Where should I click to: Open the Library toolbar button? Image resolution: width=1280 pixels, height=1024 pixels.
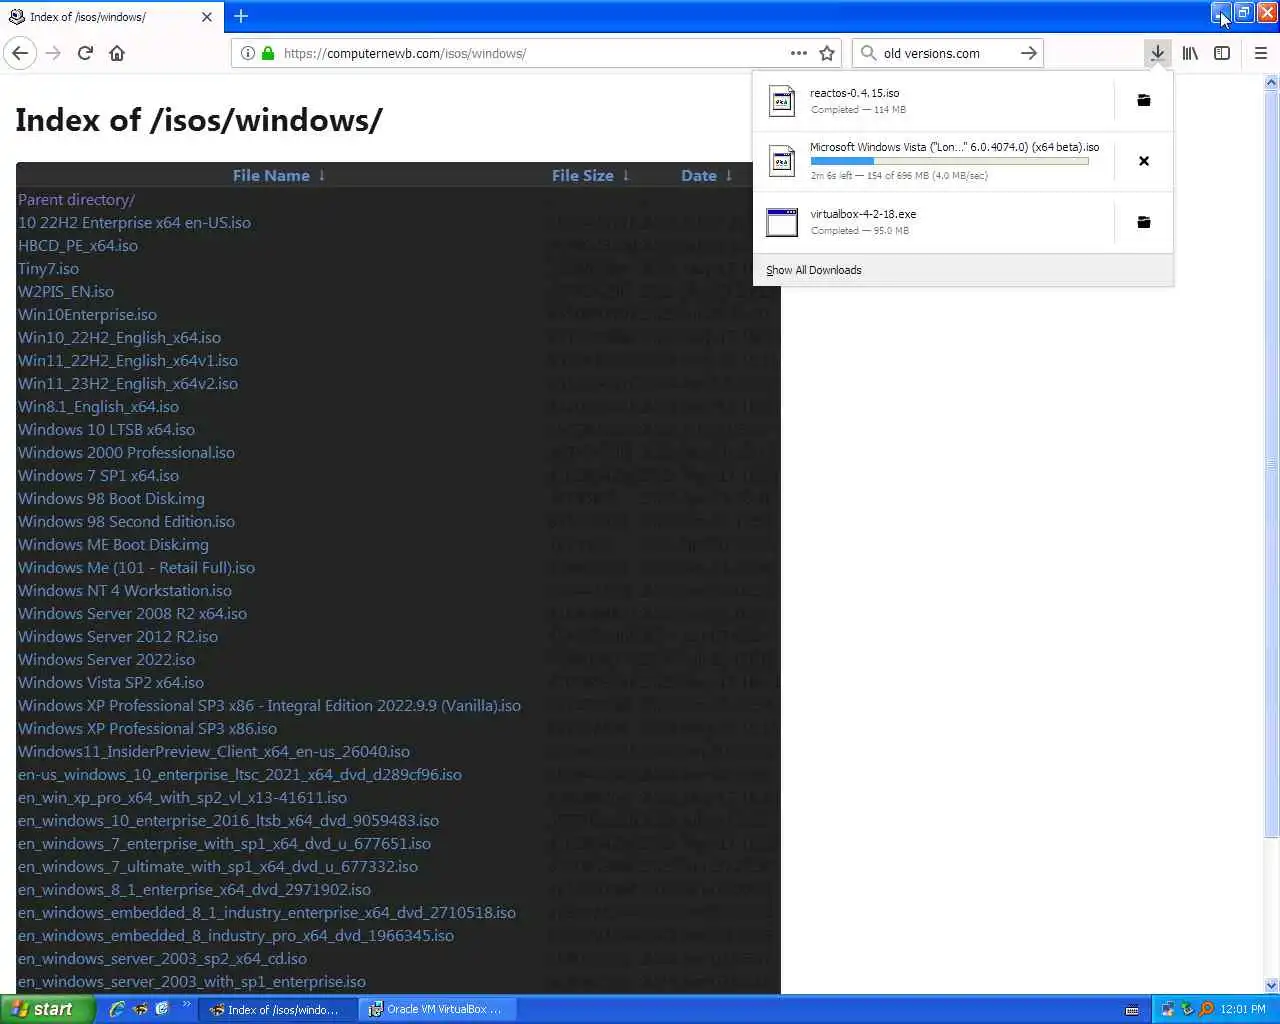(x=1190, y=53)
